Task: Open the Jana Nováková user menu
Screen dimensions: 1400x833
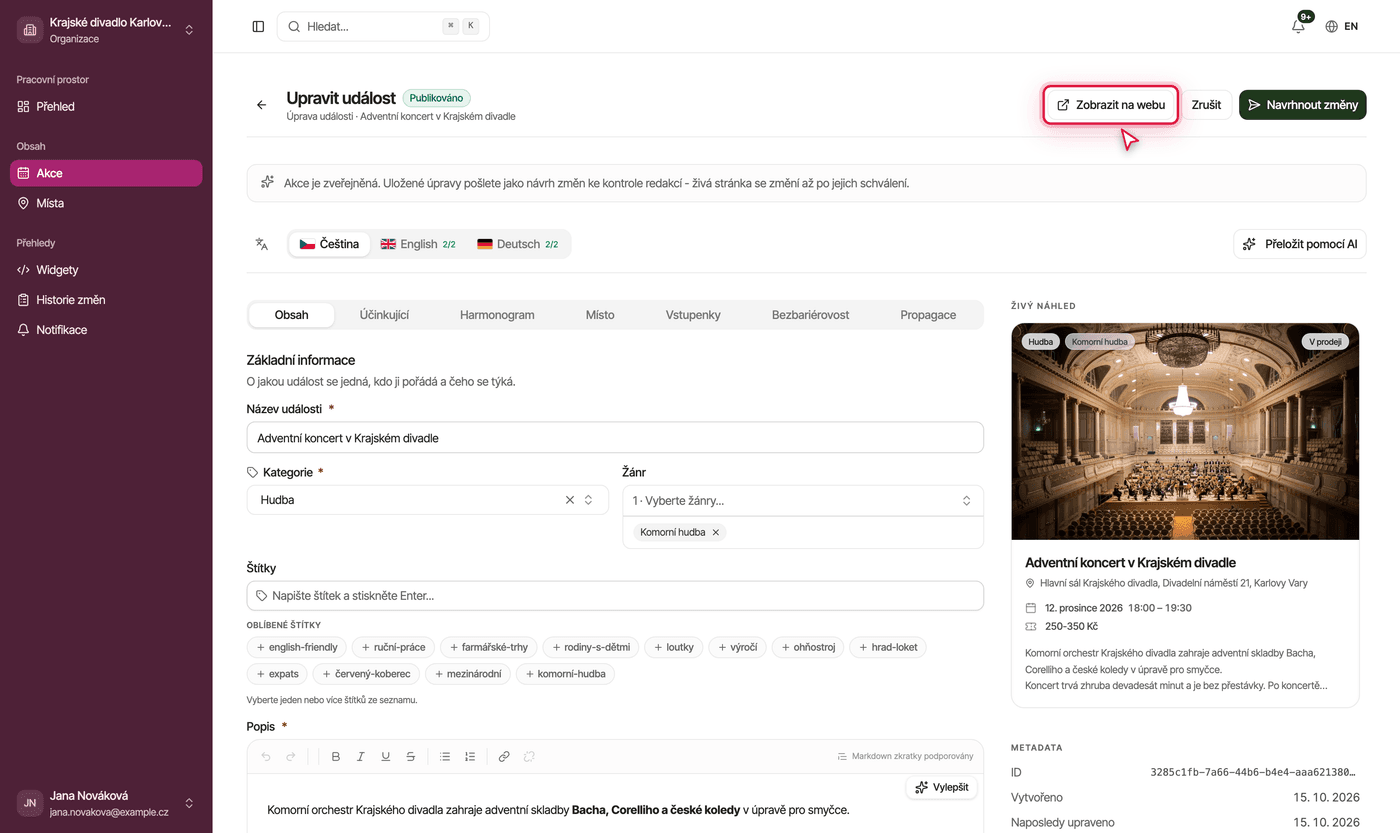Action: click(x=106, y=803)
